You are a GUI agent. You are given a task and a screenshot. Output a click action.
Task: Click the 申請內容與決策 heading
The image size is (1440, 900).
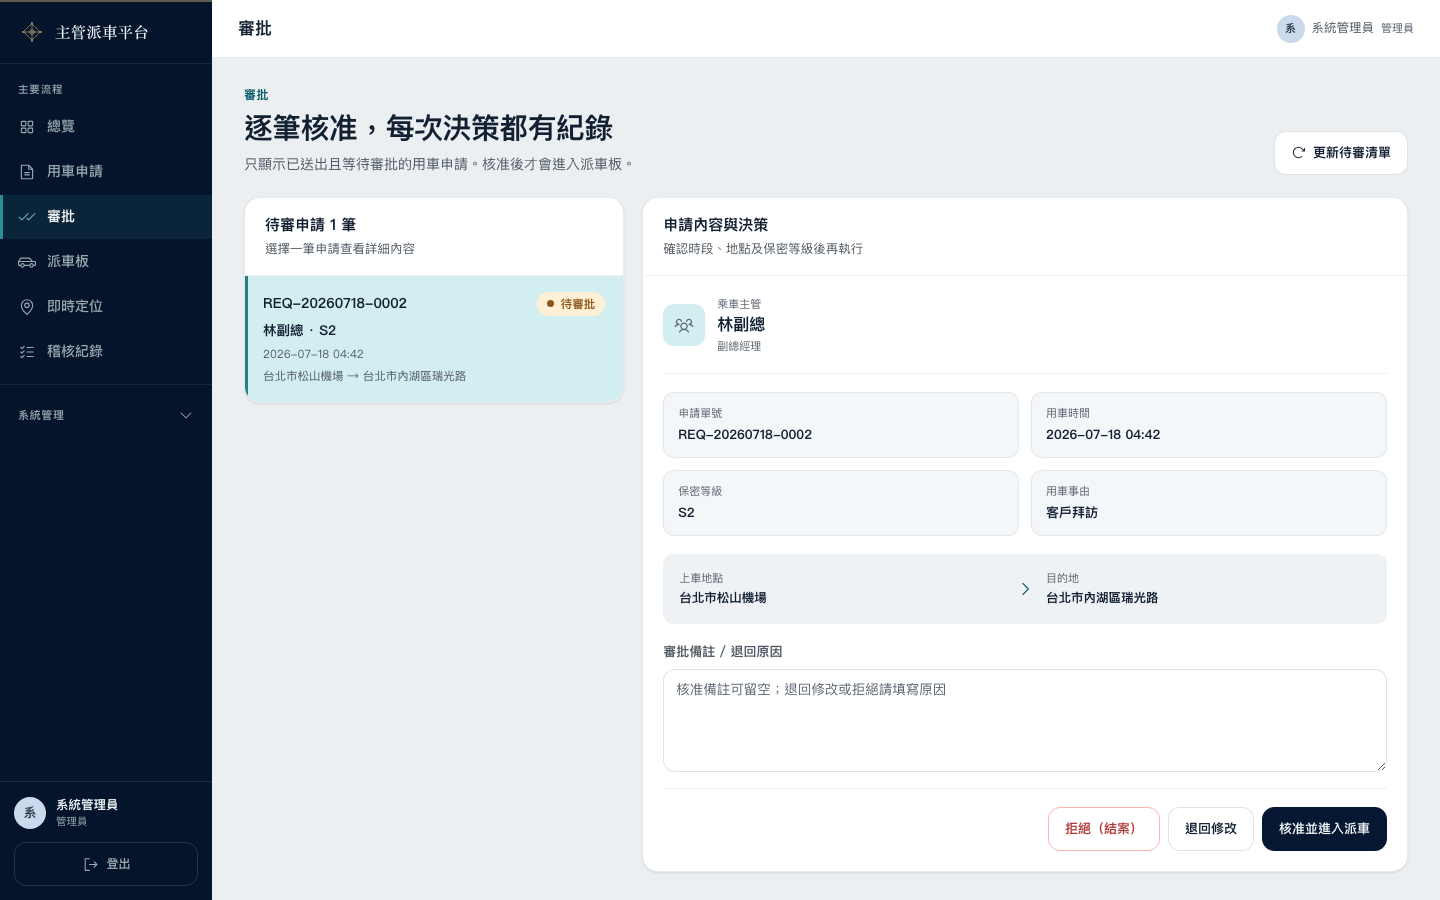(x=716, y=225)
